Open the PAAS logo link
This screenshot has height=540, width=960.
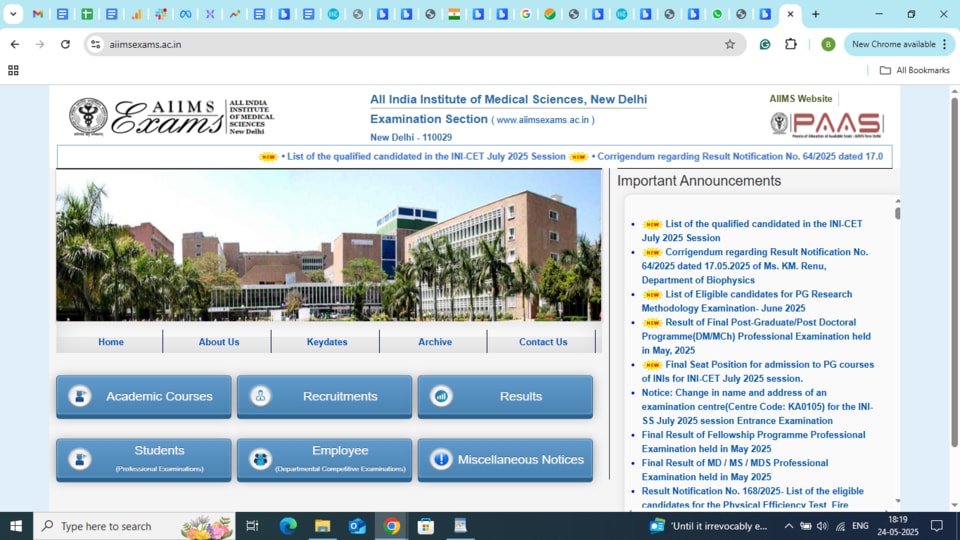[x=827, y=124]
